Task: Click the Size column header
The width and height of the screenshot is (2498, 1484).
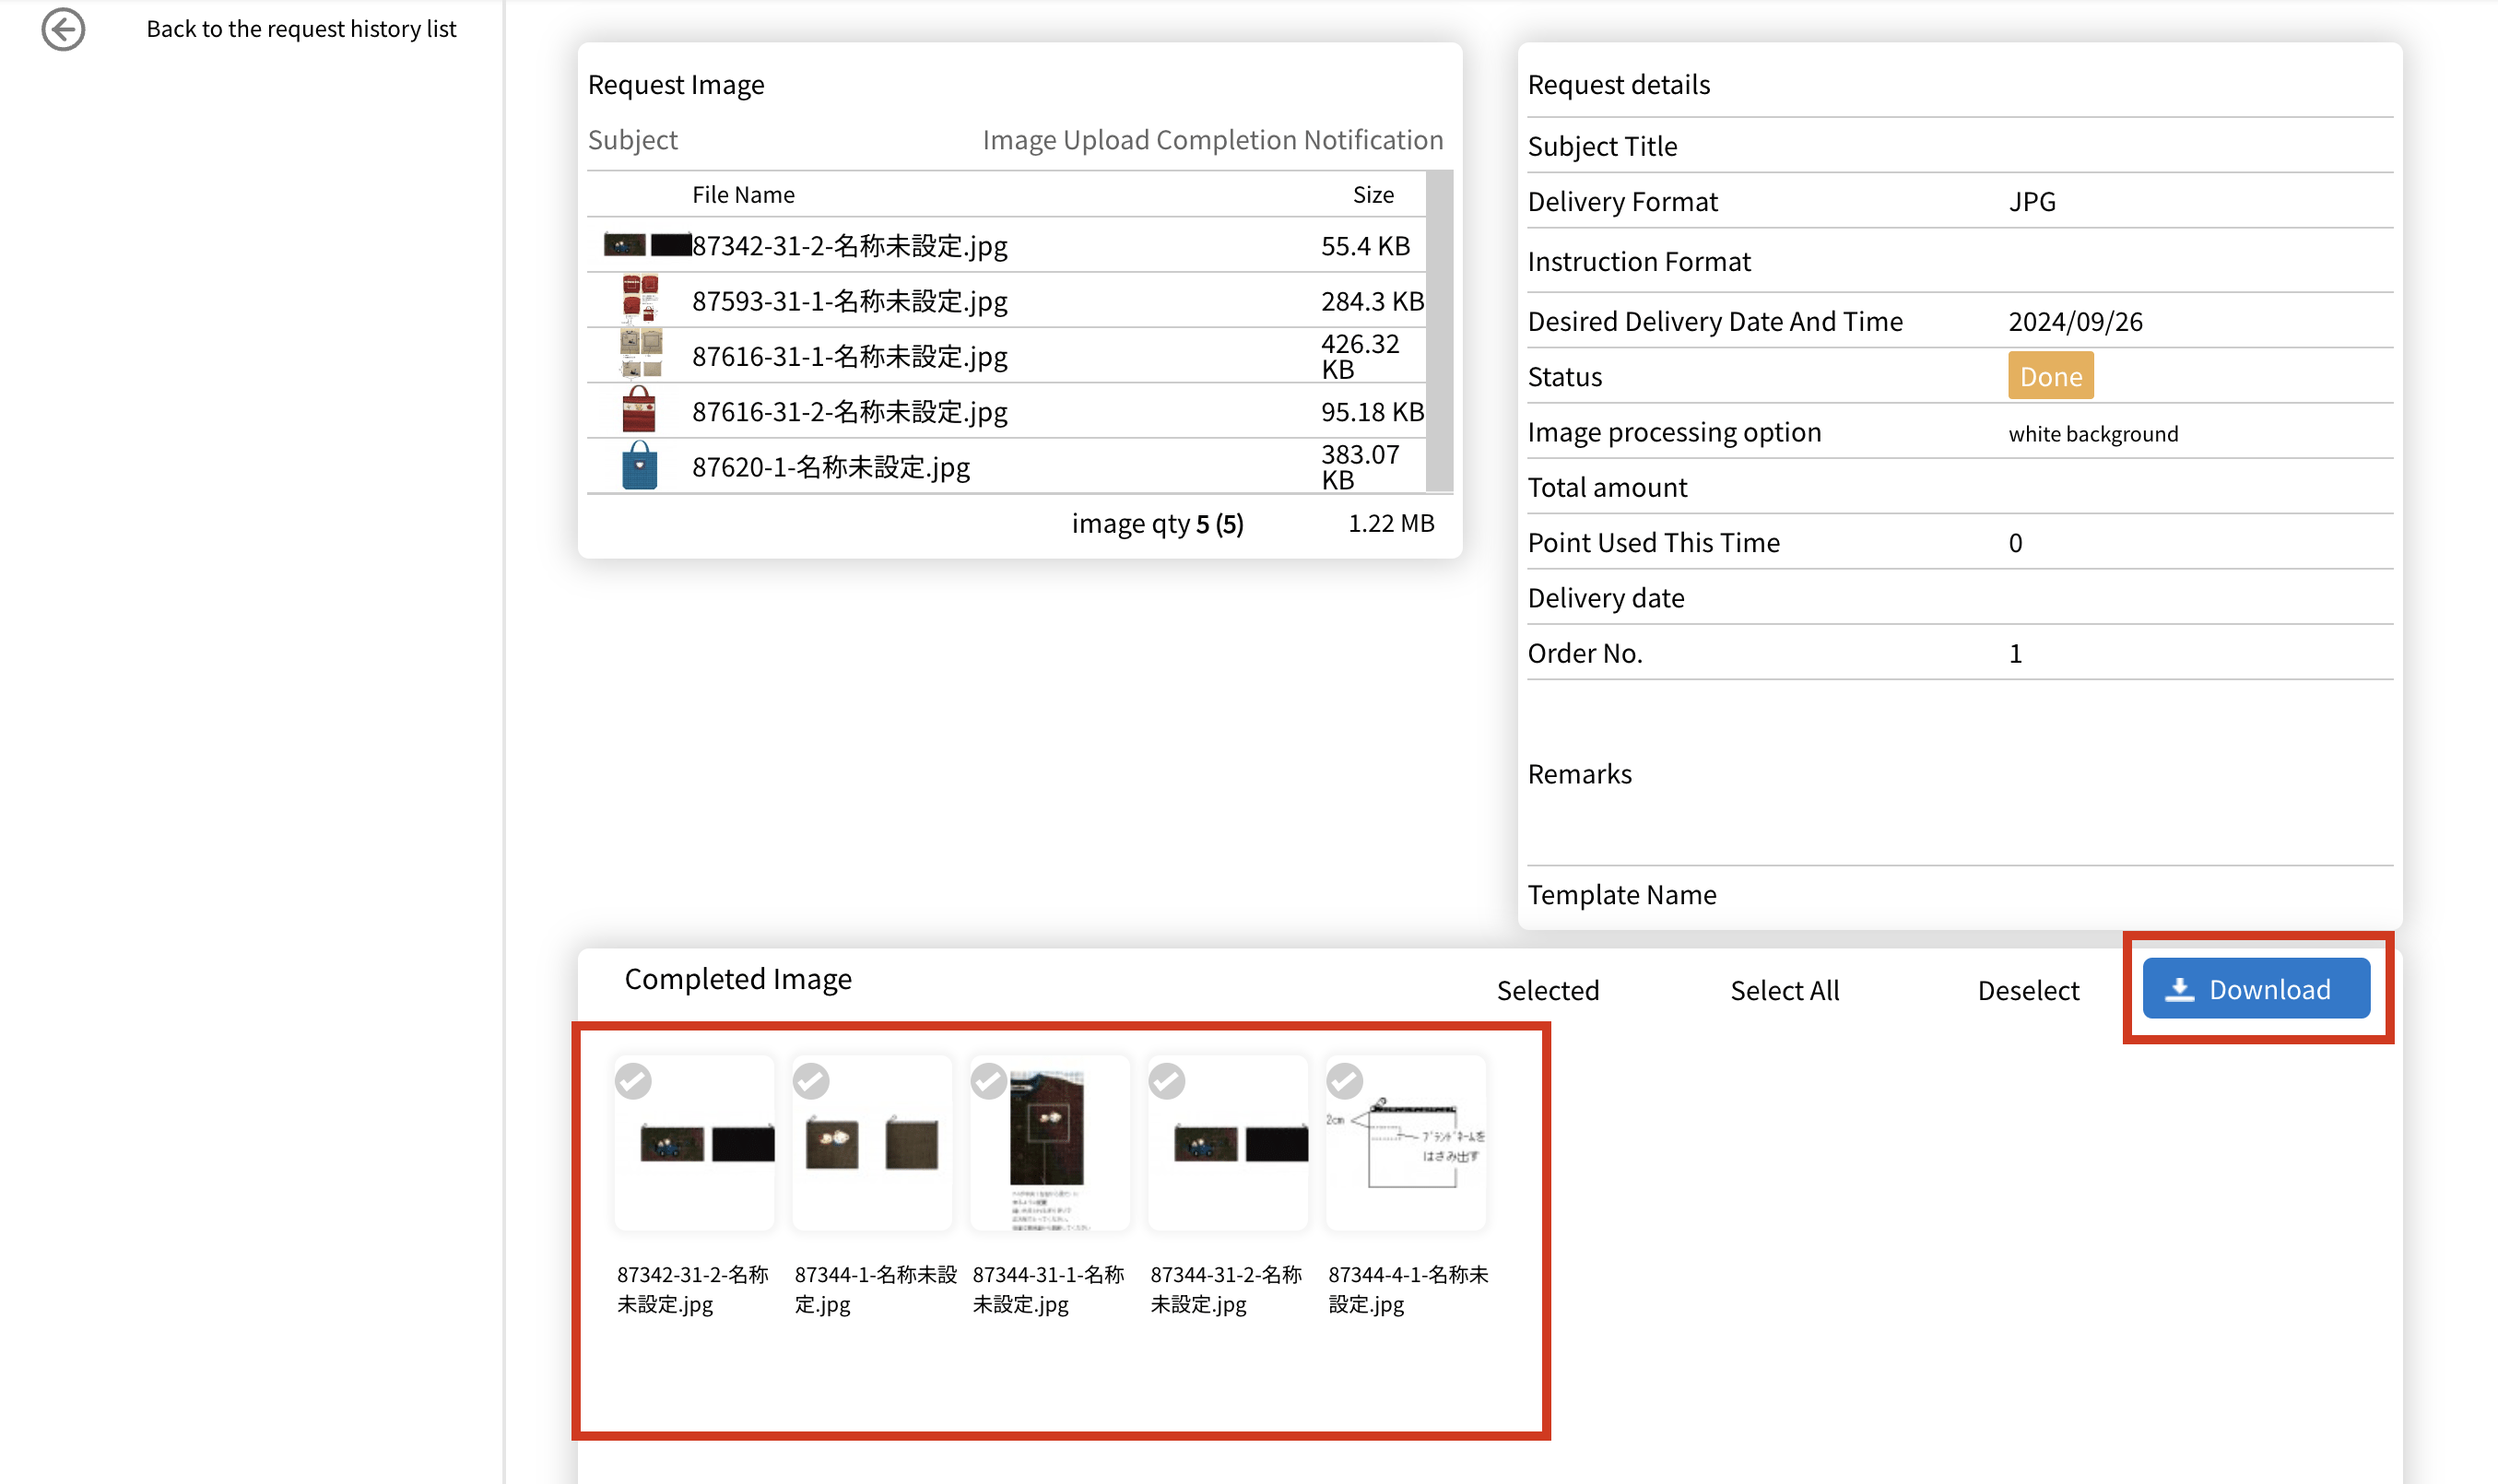Action: [1373, 194]
